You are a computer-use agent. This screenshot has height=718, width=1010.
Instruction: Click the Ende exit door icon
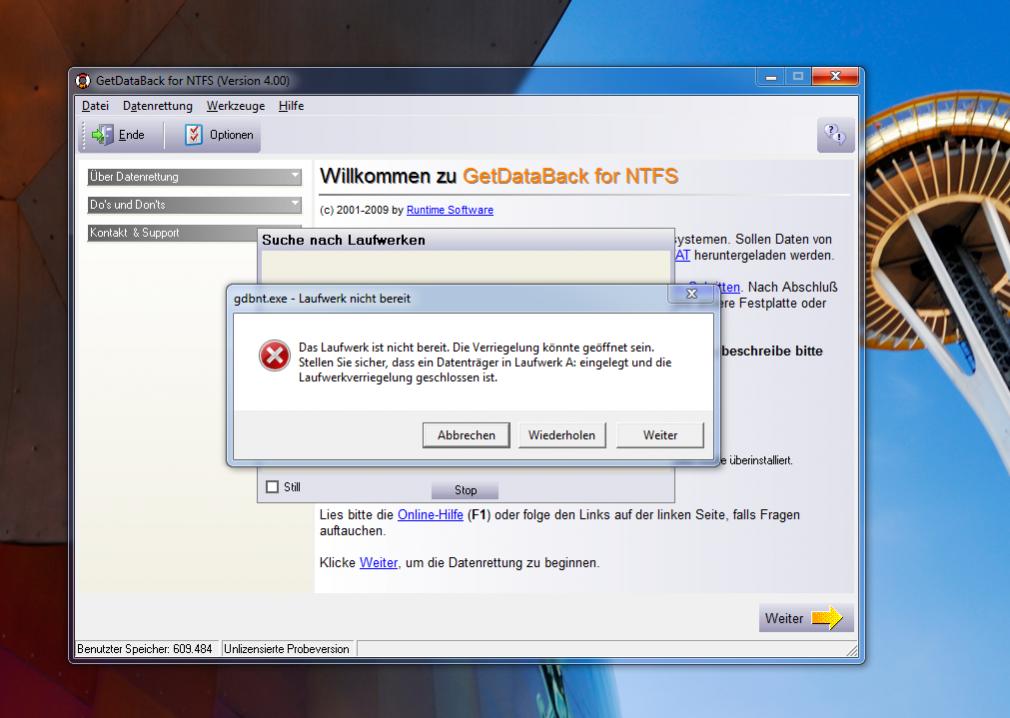pyautogui.click(x=102, y=135)
